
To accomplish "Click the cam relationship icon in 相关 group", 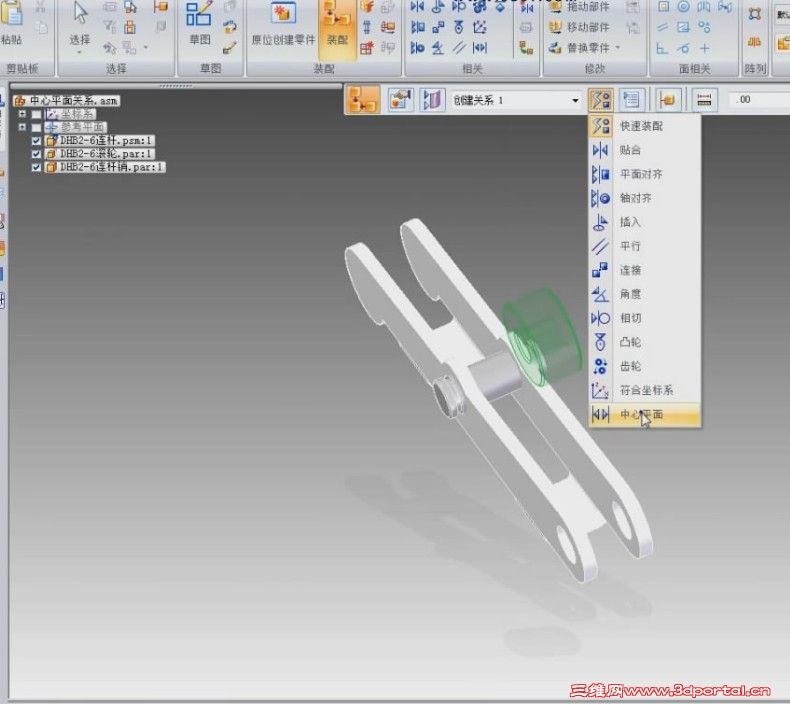I will (x=458, y=27).
